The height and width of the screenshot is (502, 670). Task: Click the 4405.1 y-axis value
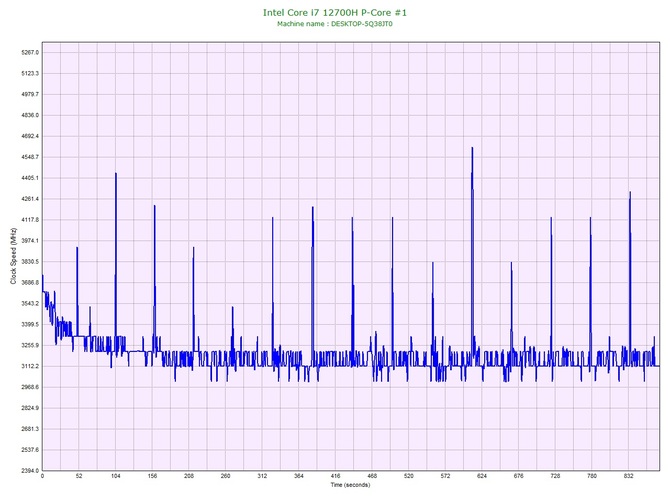[30, 178]
